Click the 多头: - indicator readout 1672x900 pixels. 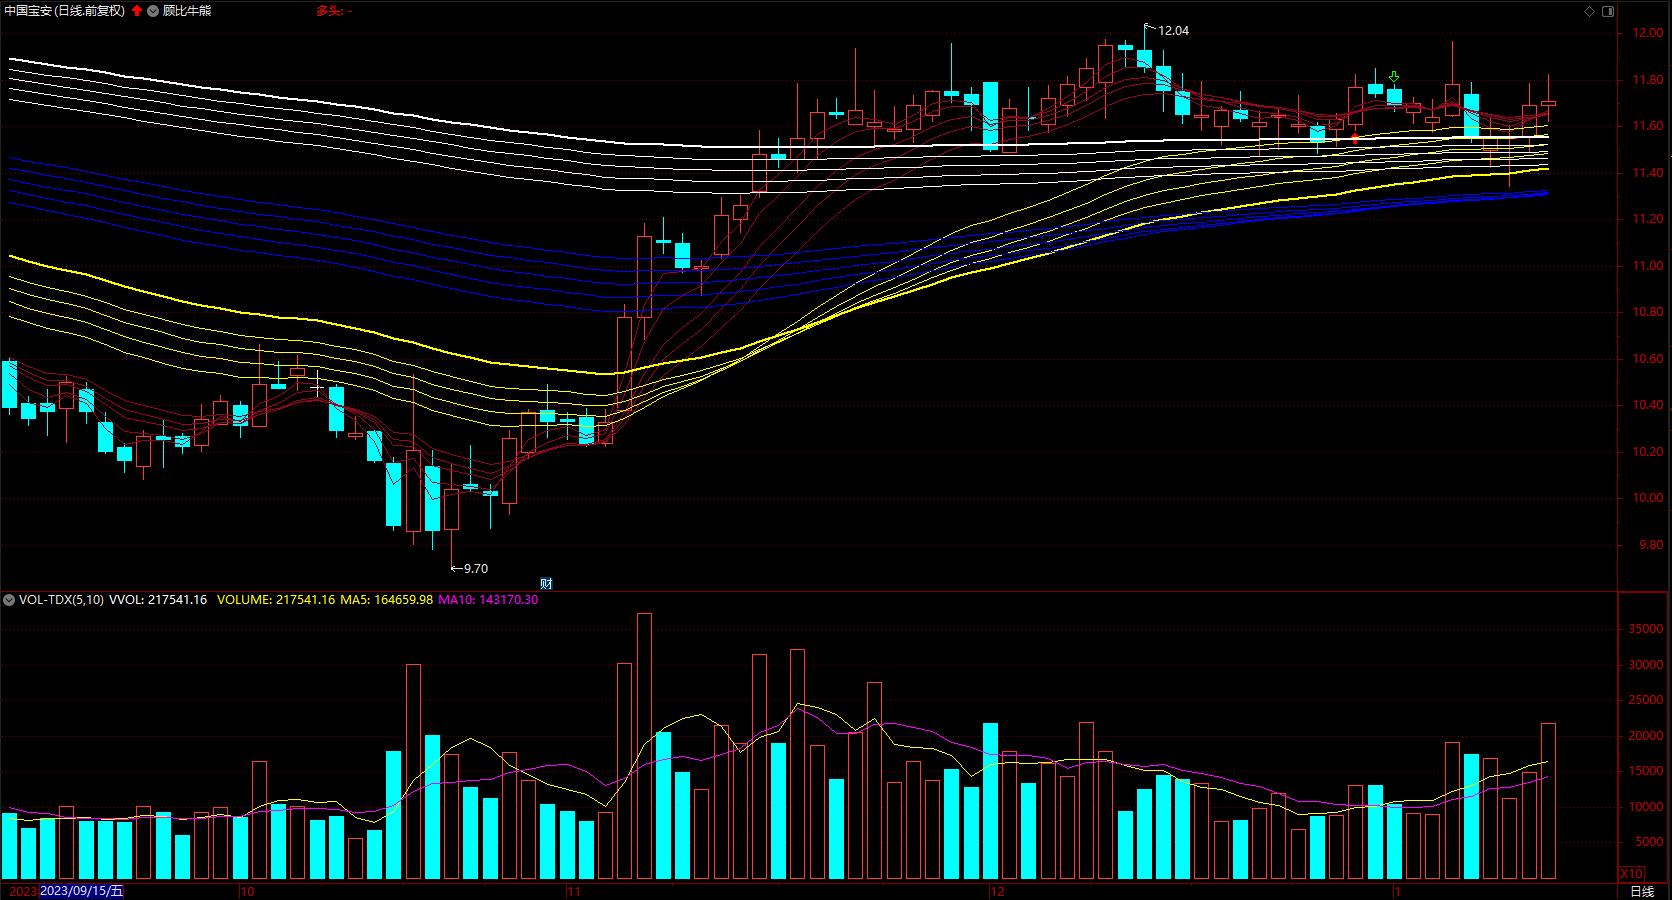coord(334,11)
